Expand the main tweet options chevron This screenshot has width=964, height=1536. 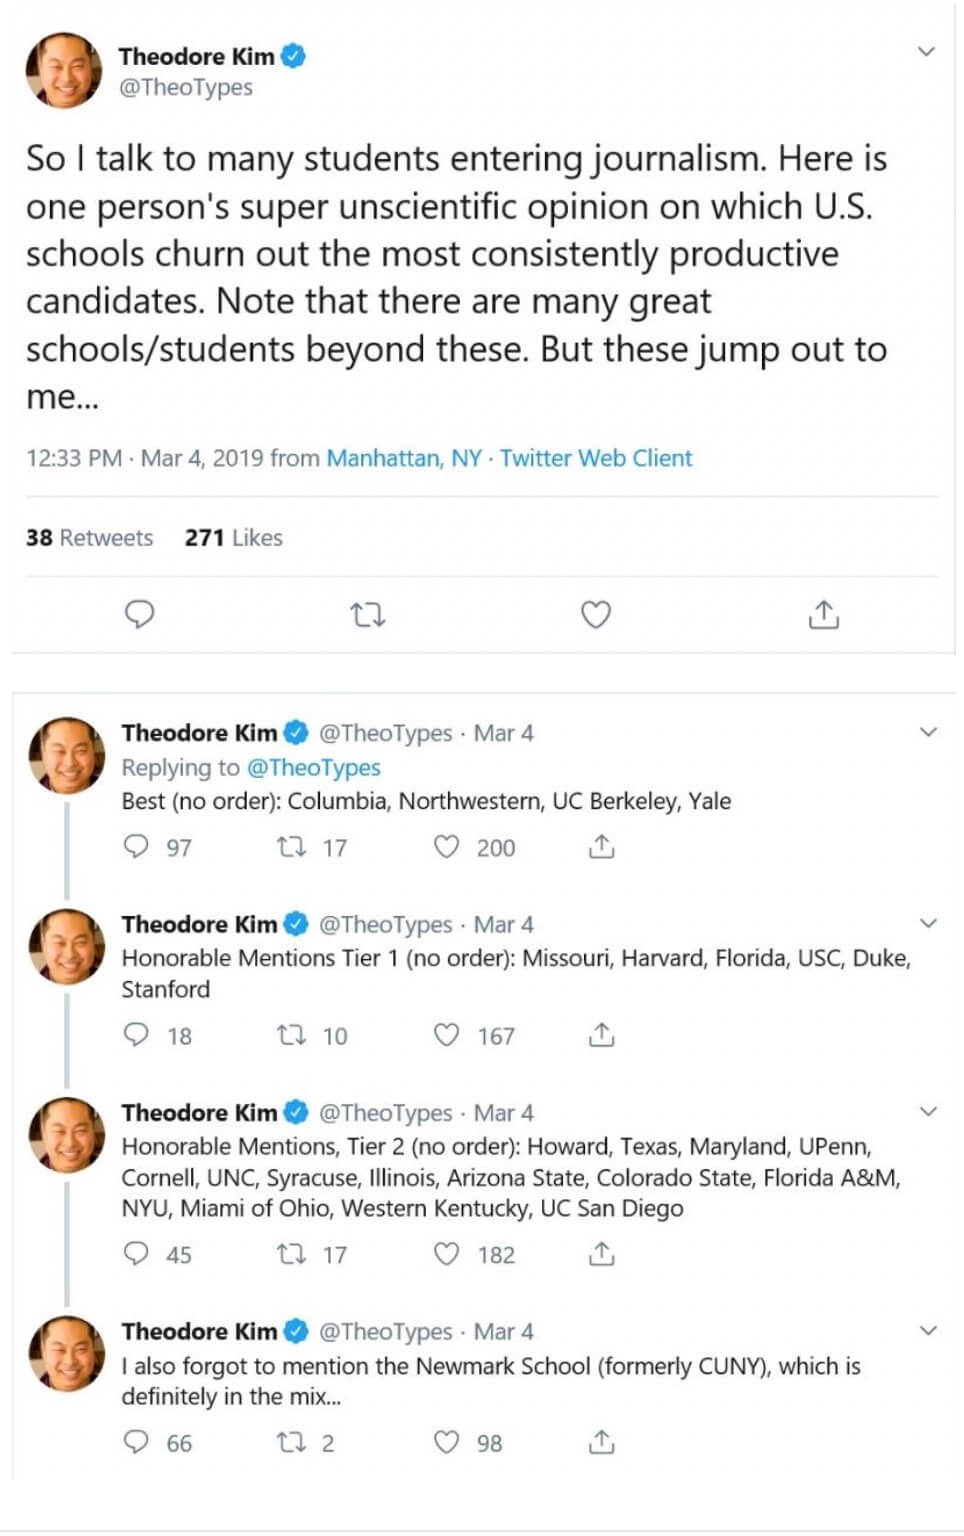927,51
